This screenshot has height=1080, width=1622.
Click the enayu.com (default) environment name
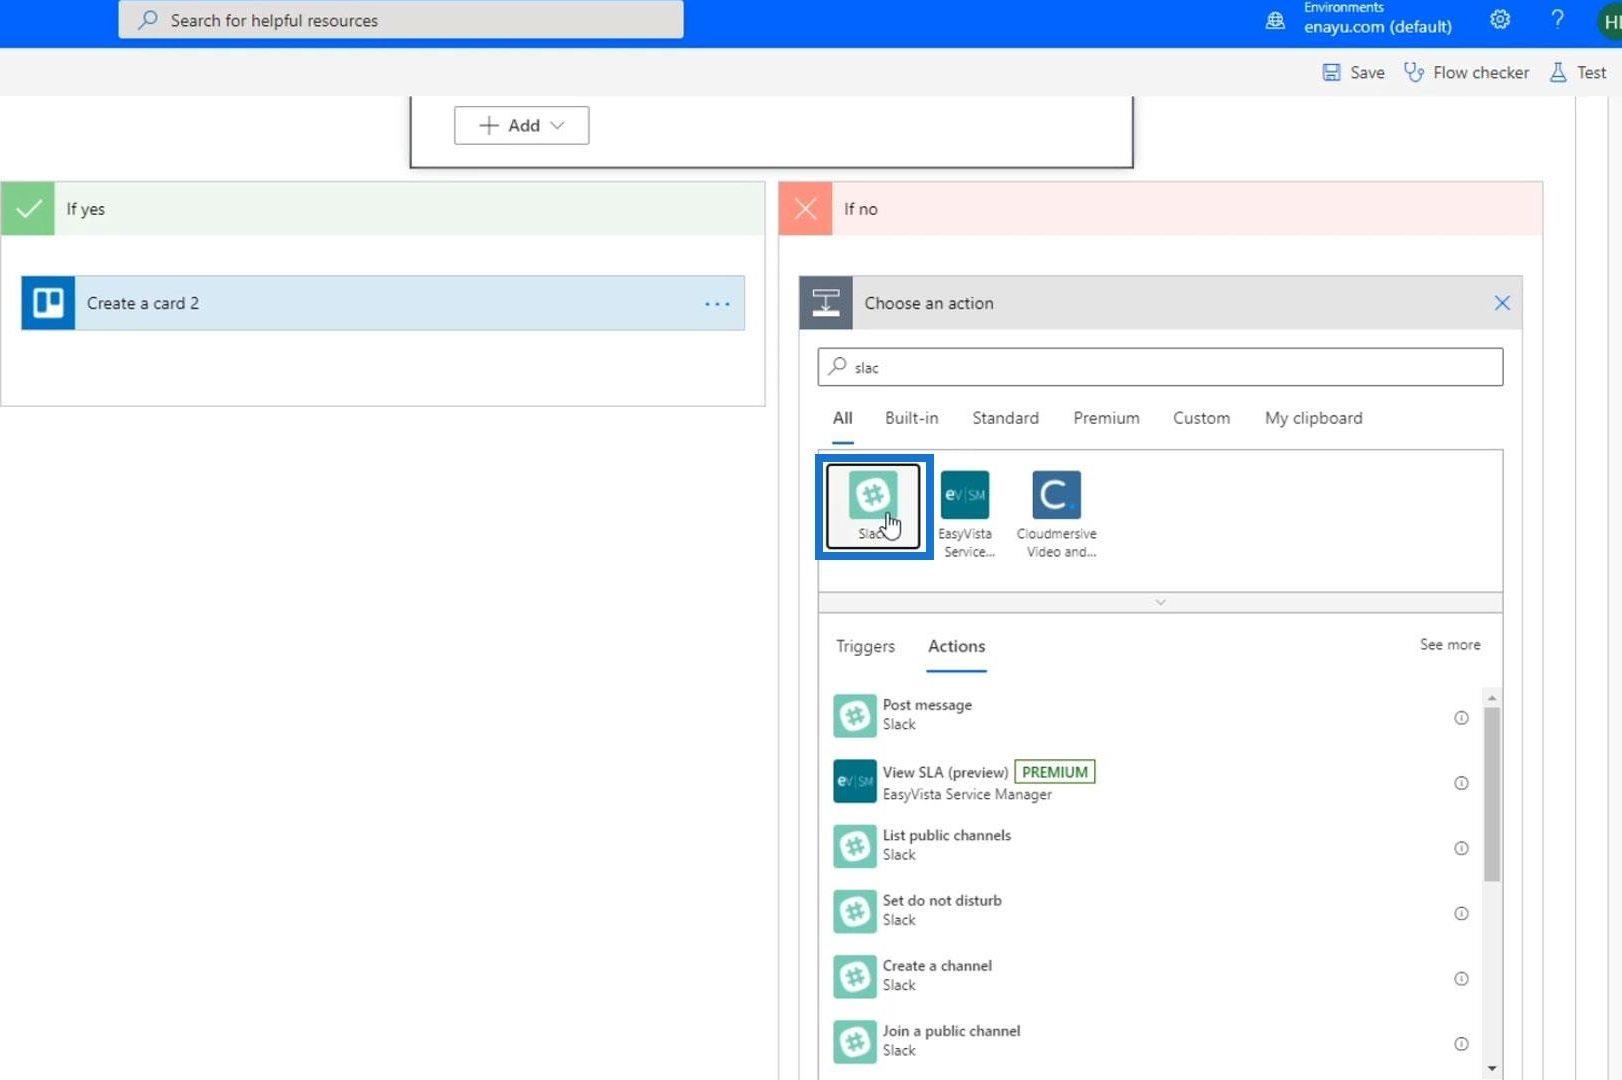(1377, 27)
